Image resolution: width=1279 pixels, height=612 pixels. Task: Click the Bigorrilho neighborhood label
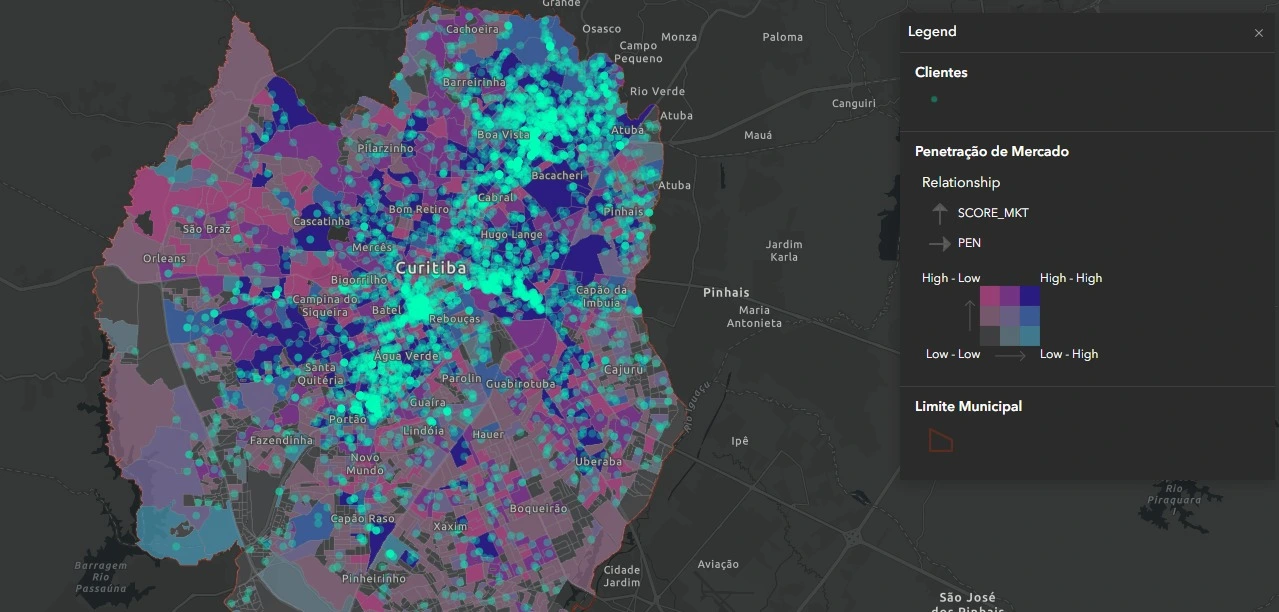coord(358,281)
